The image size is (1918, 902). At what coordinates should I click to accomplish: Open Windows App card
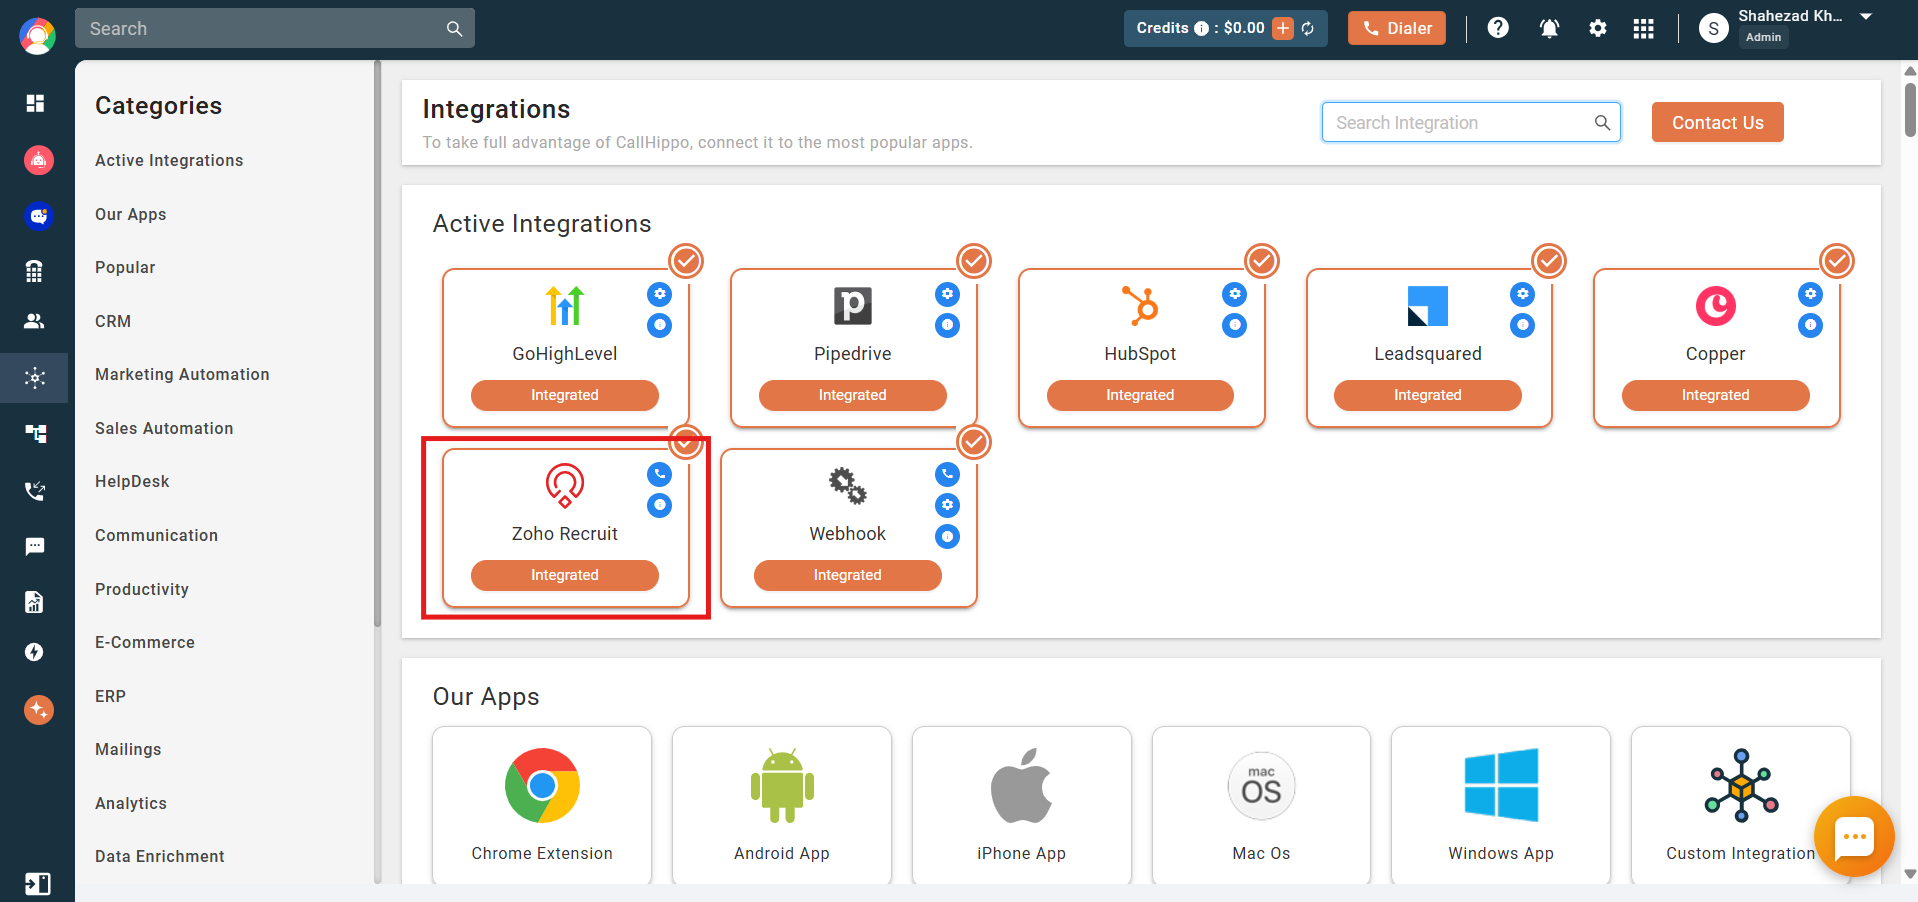(1501, 805)
